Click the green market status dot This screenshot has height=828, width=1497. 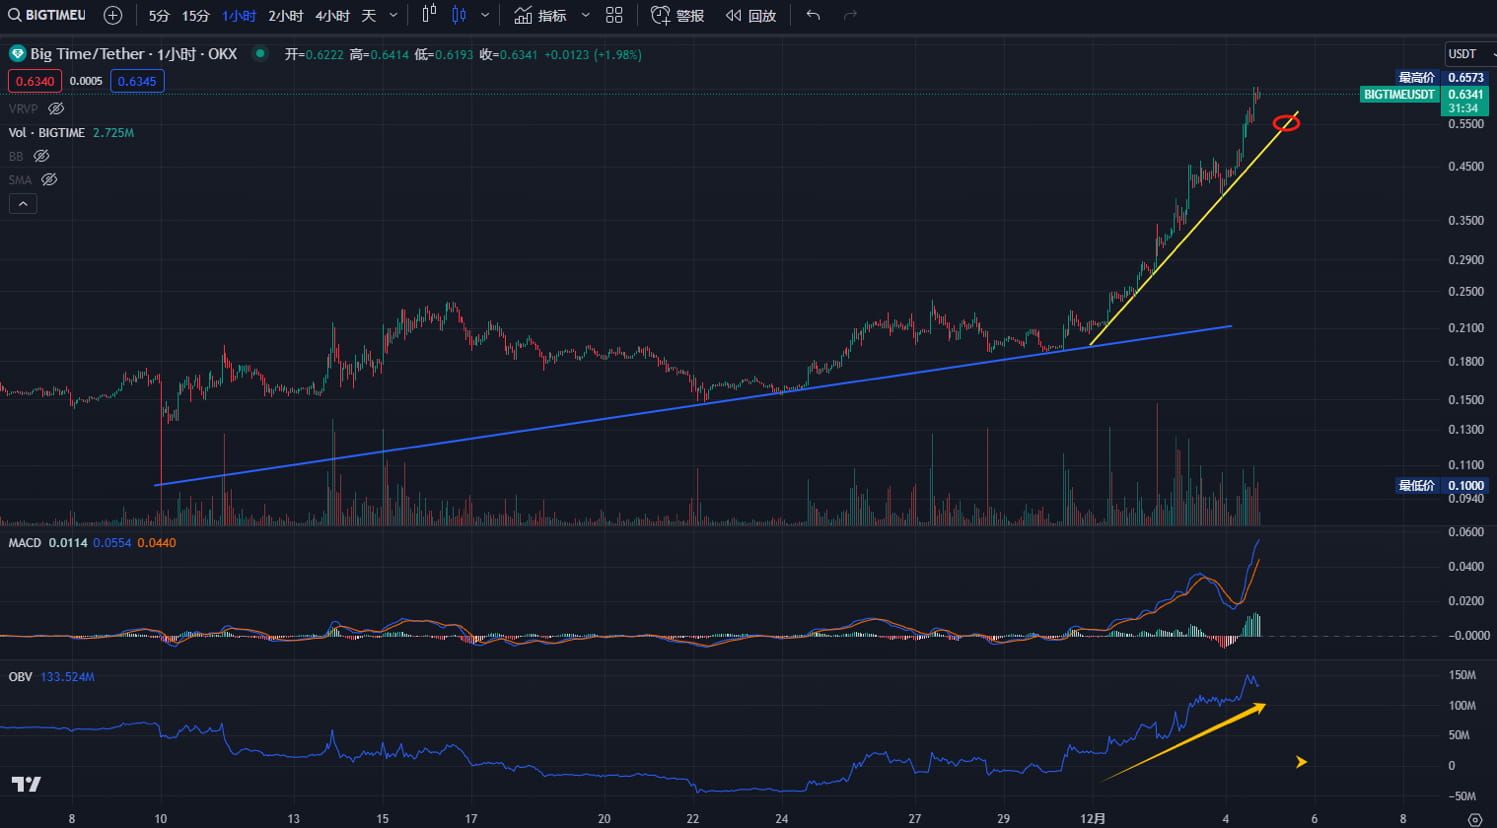pos(260,54)
